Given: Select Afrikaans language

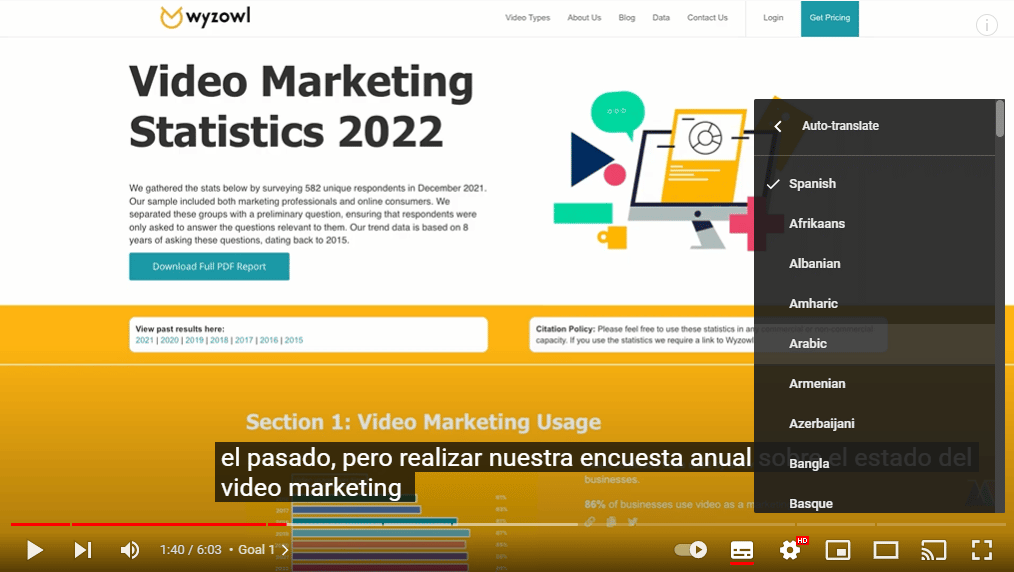Looking at the screenshot, I should (x=874, y=224).
